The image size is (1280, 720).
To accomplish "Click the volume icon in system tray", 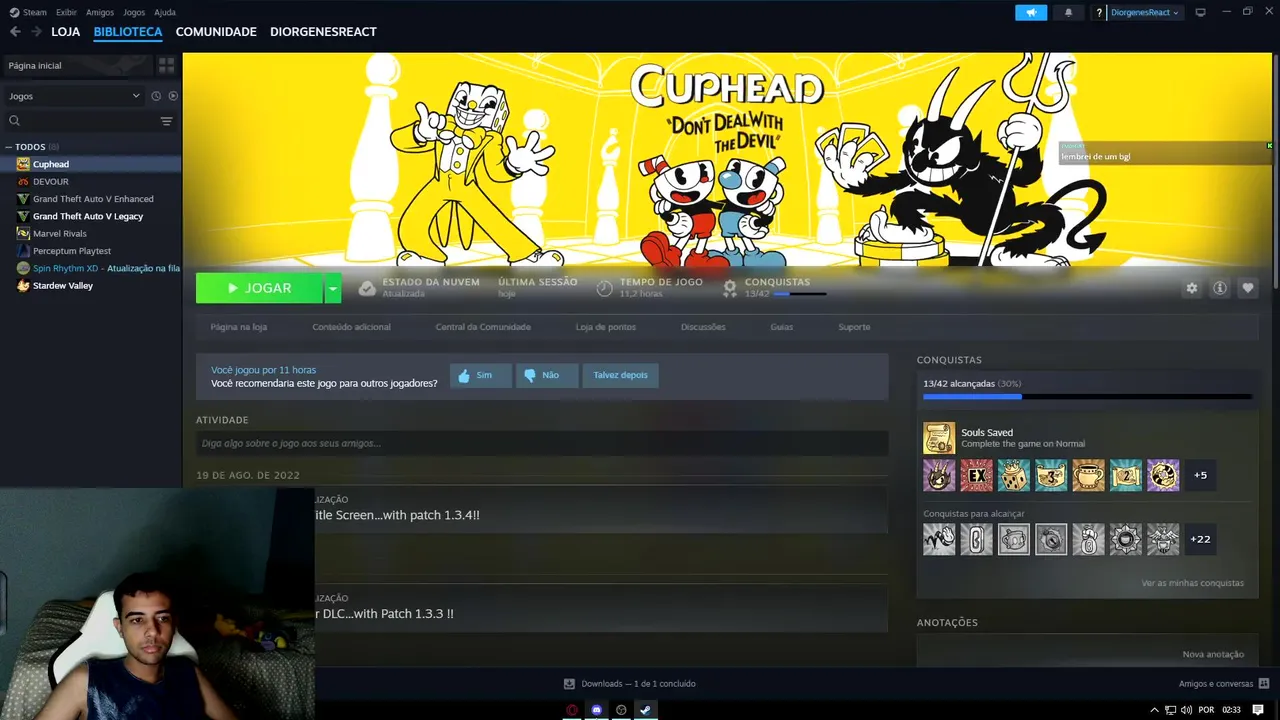I will (1185, 710).
